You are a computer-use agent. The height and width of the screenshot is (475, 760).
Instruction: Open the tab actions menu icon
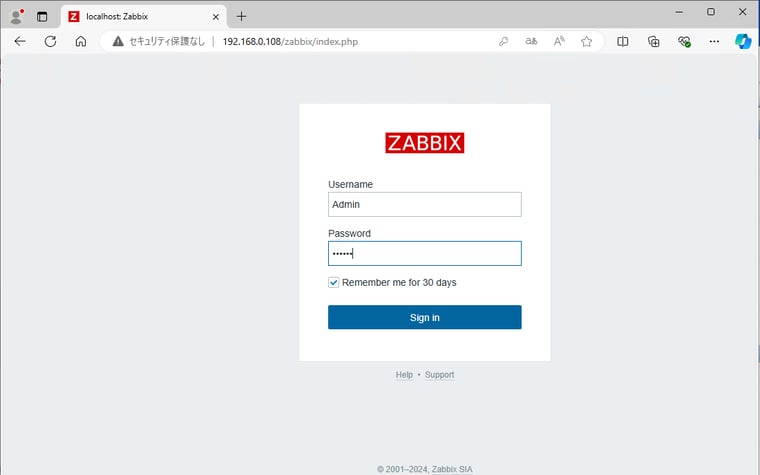click(x=42, y=16)
